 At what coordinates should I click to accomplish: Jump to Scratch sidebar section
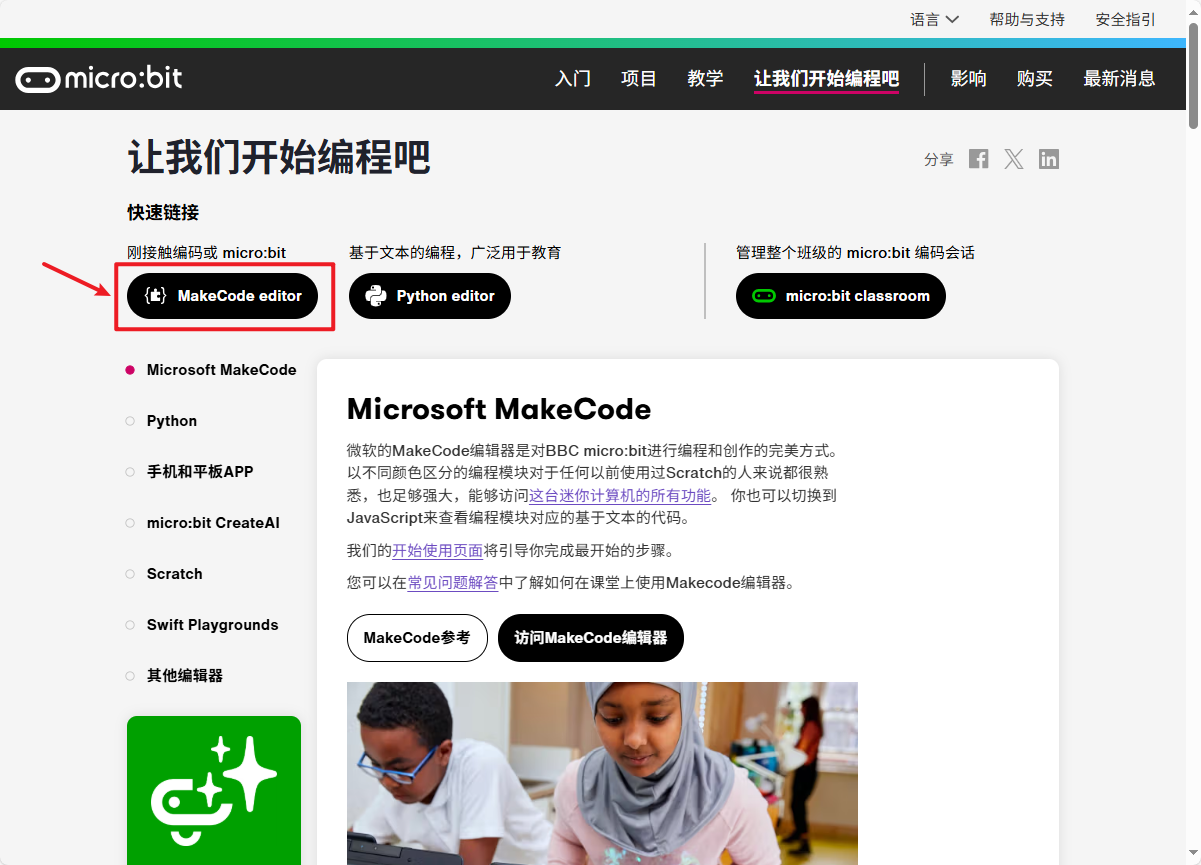[175, 574]
